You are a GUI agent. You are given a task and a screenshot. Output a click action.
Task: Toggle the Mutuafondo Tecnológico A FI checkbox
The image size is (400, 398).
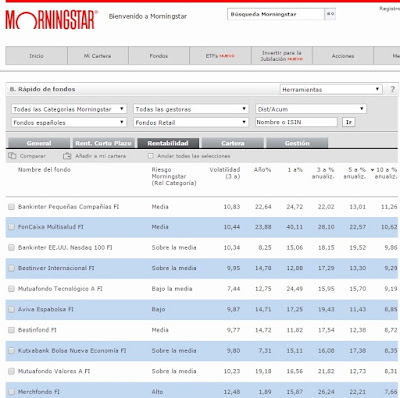coord(11,289)
